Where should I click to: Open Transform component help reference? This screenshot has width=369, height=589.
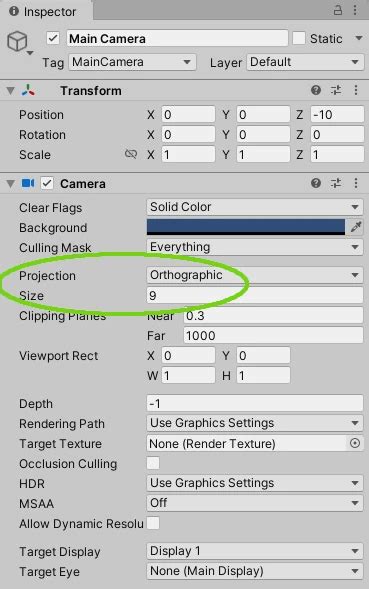coord(316,90)
